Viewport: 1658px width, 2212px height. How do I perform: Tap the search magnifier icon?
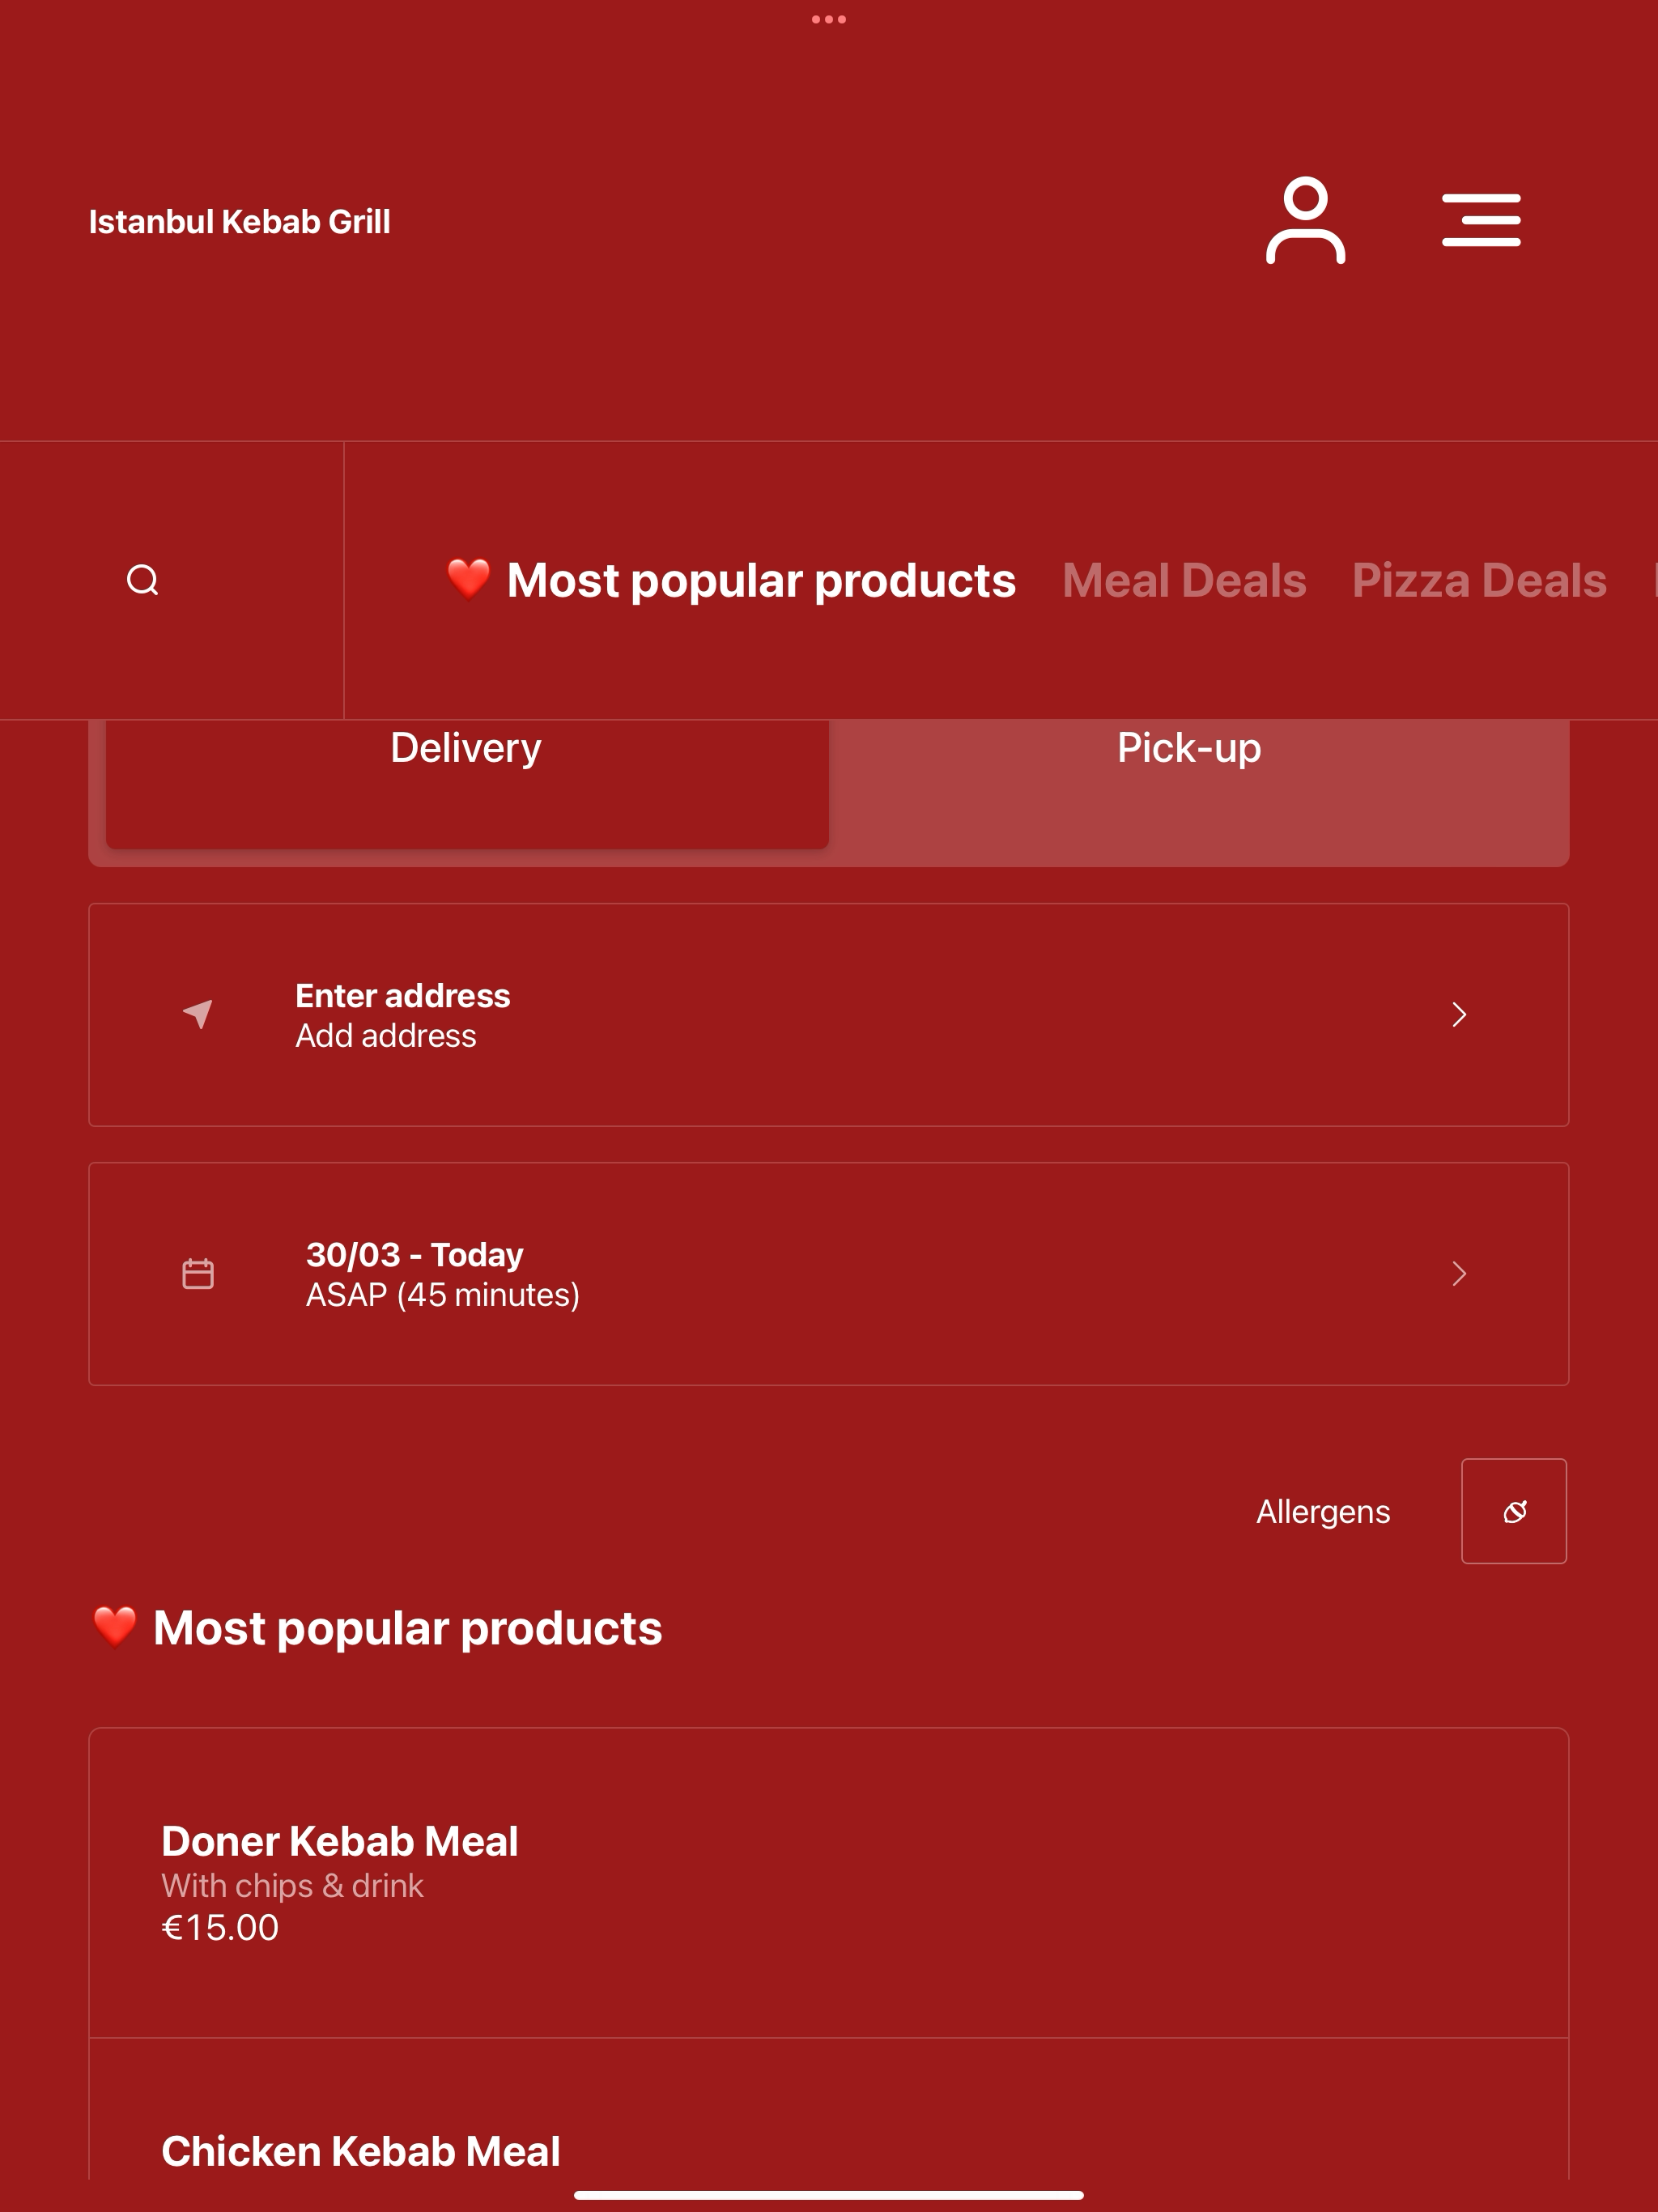point(143,580)
